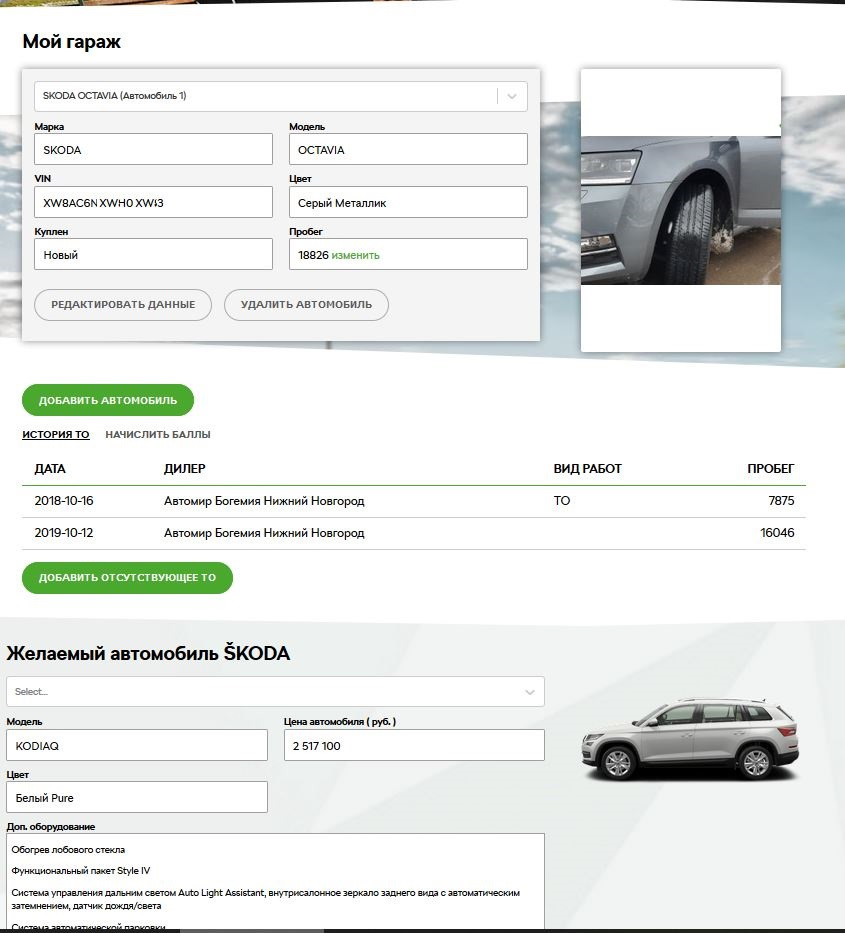Click the Модель field containing KODIAQ
Image resolution: width=845 pixels, height=933 pixels.
pos(137,746)
